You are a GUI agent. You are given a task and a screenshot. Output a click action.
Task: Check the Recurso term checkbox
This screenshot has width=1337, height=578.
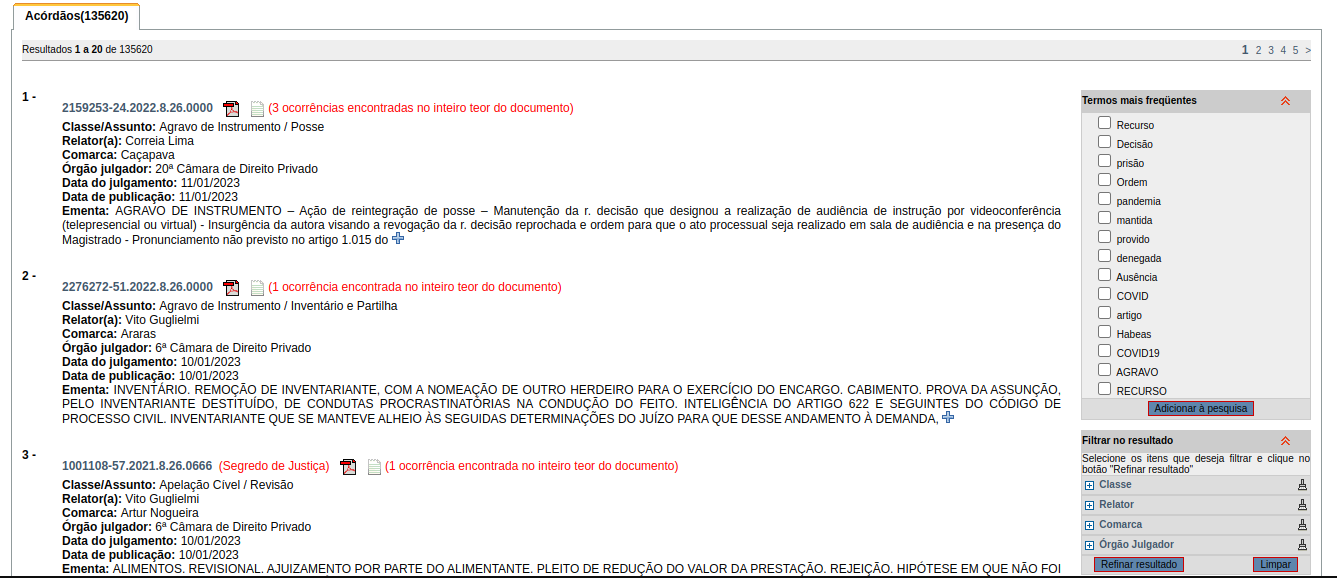1104,123
